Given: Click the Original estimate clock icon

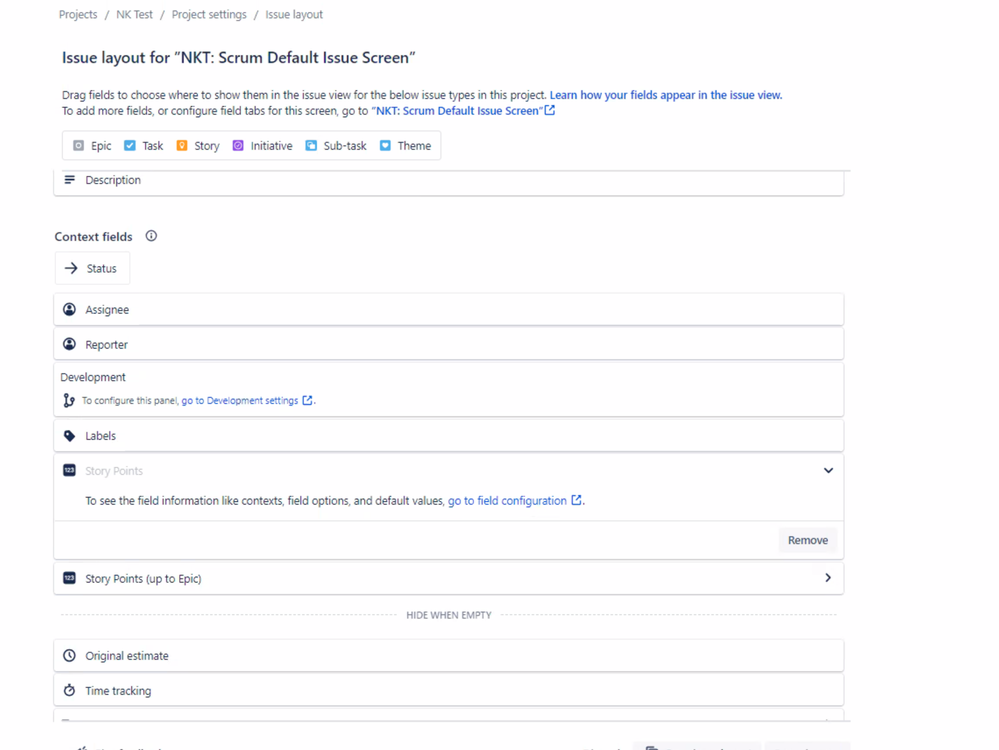Looking at the screenshot, I should click(x=69, y=656).
